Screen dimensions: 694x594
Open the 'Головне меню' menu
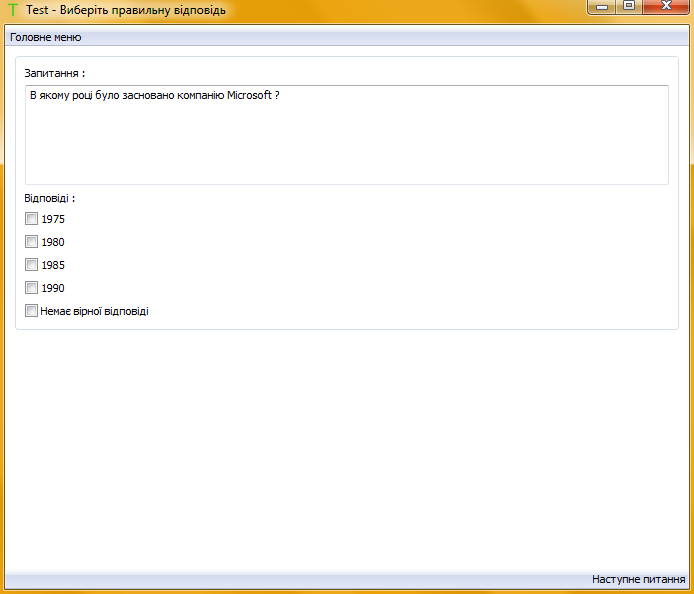[x=46, y=37]
